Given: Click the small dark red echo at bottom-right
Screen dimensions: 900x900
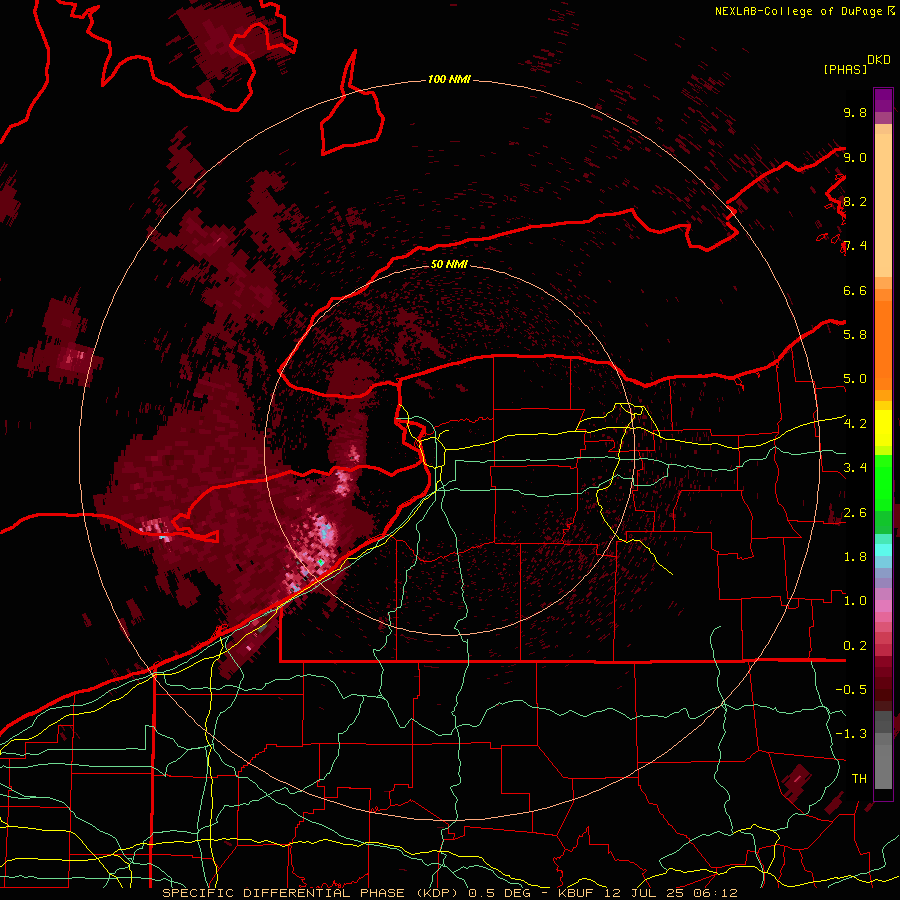Looking at the screenshot, I should click(797, 781).
